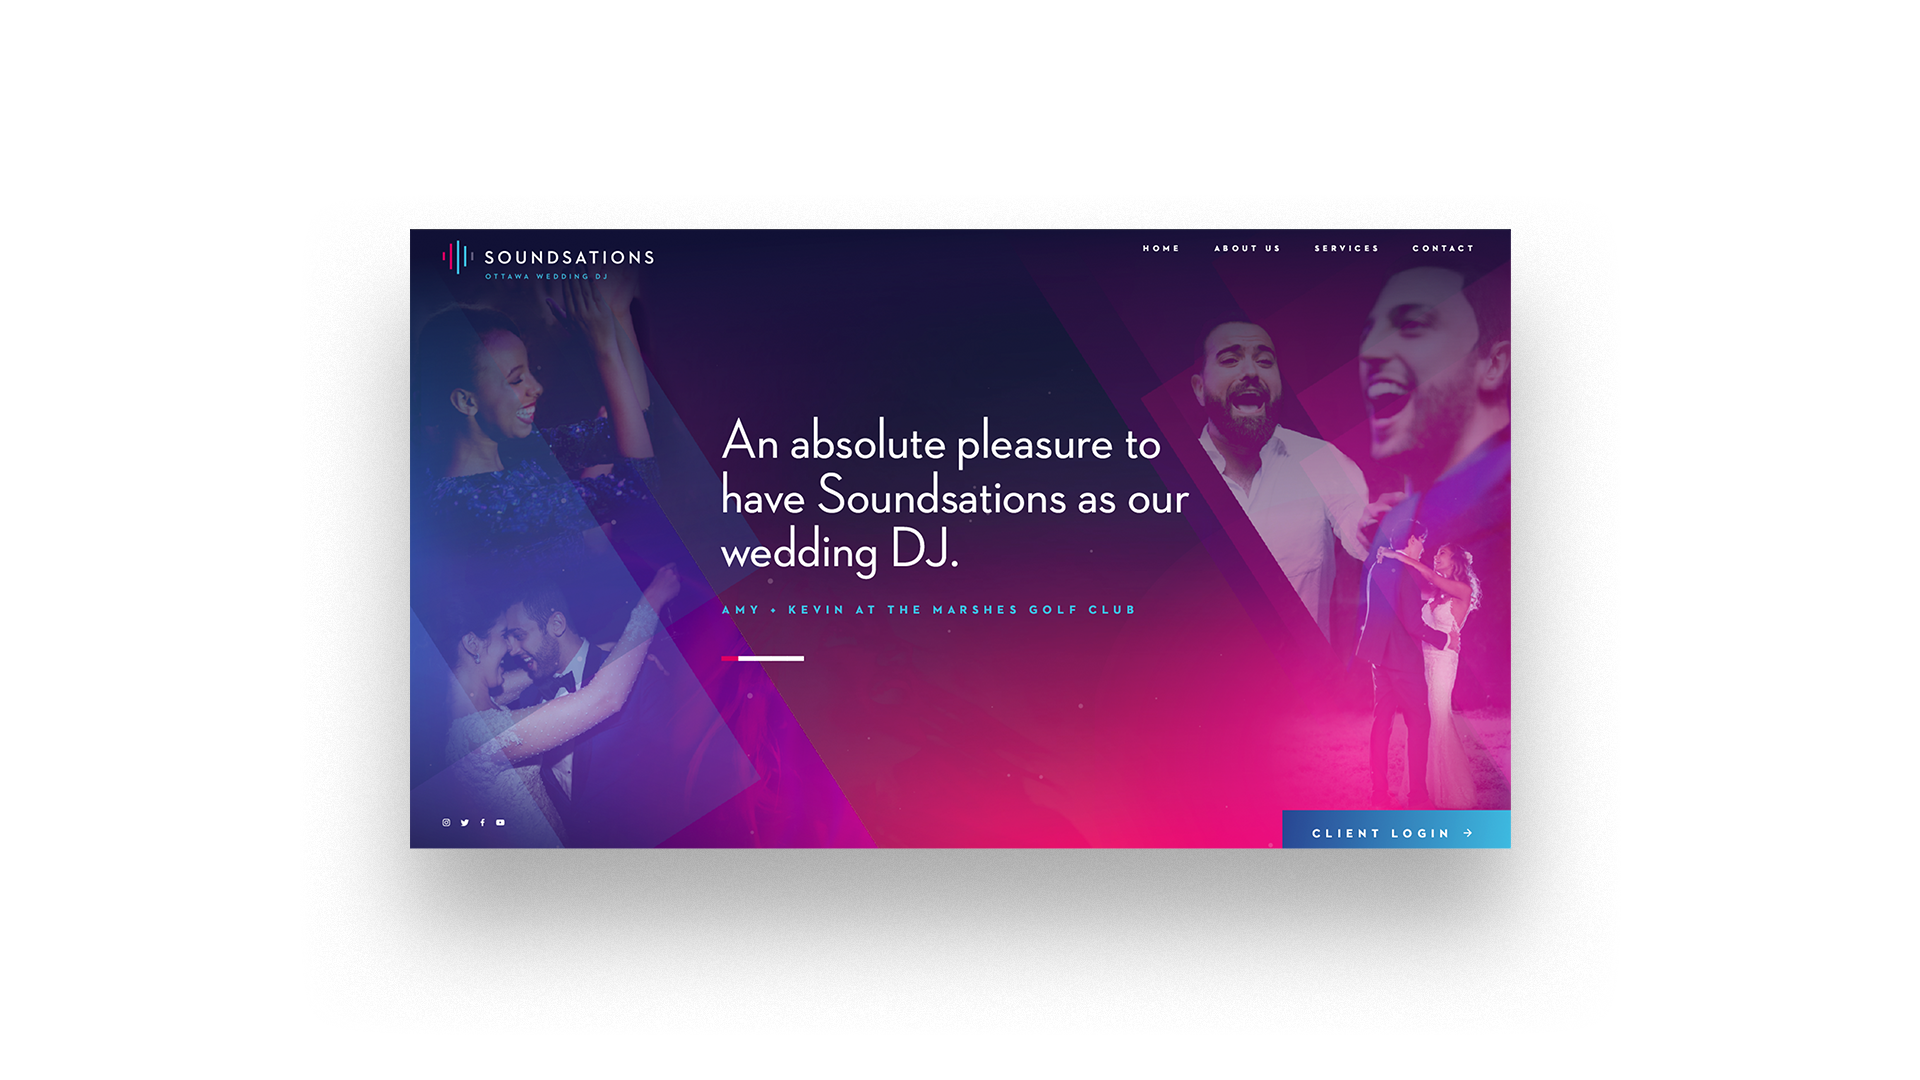Click the arrow inside Client Login button

[x=1468, y=832]
